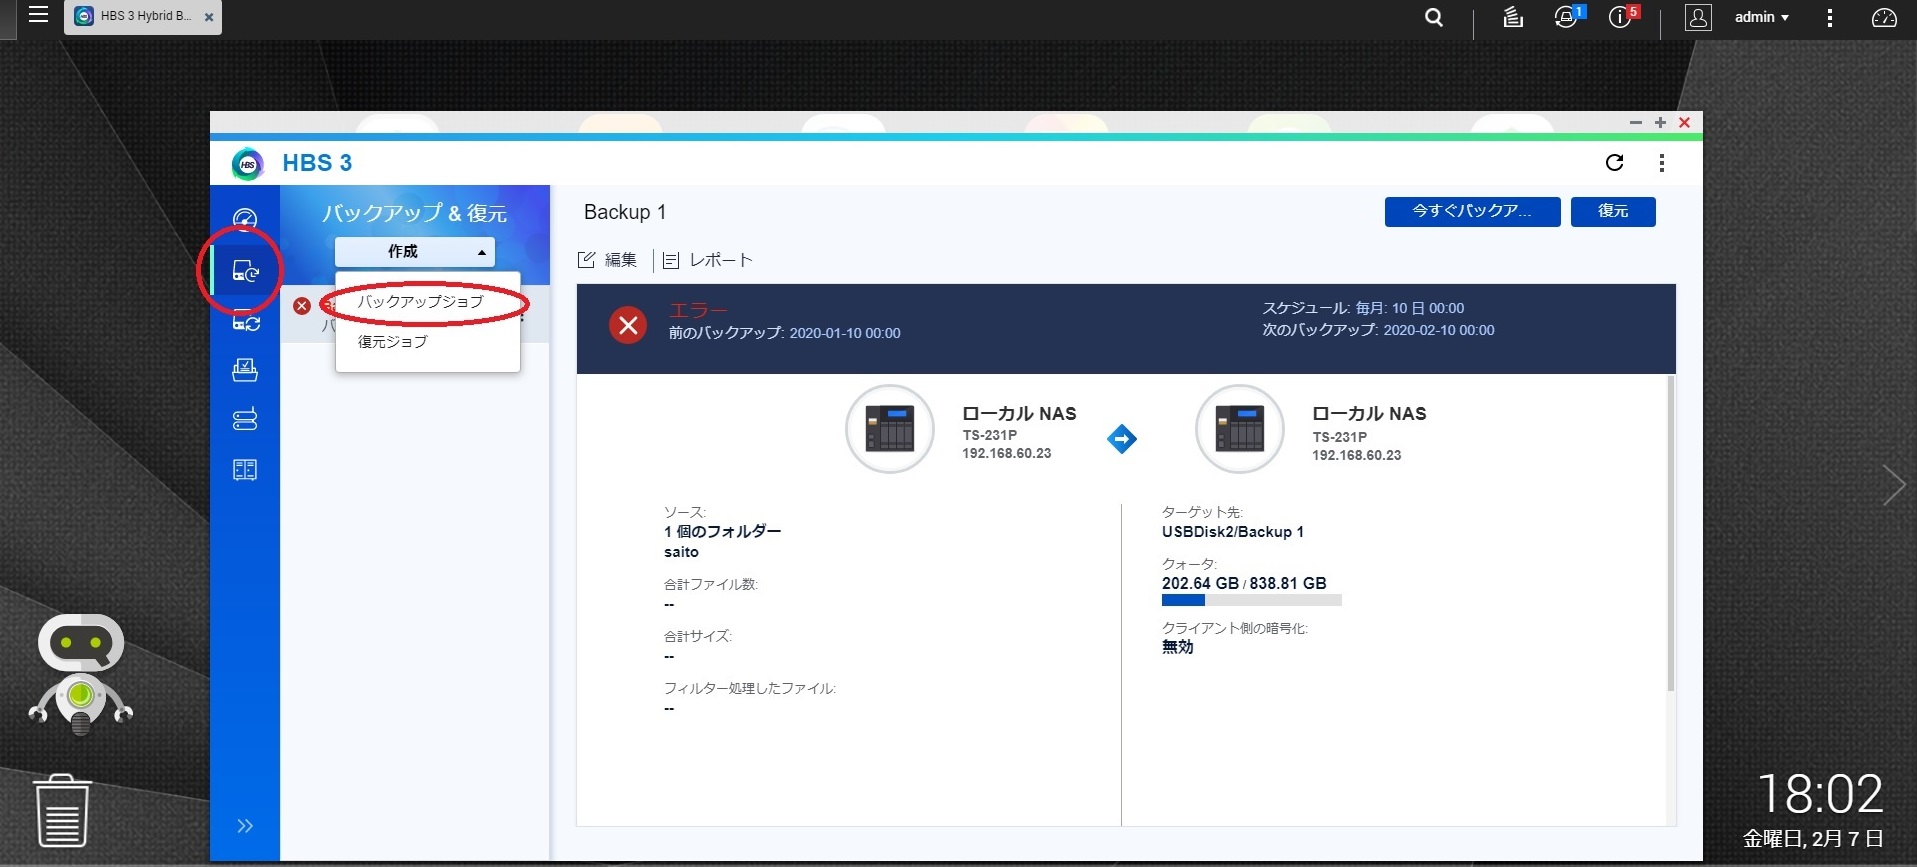Image resolution: width=1917 pixels, height=867 pixels.
Task: Click the 無効 encryption status value
Action: point(1177,647)
